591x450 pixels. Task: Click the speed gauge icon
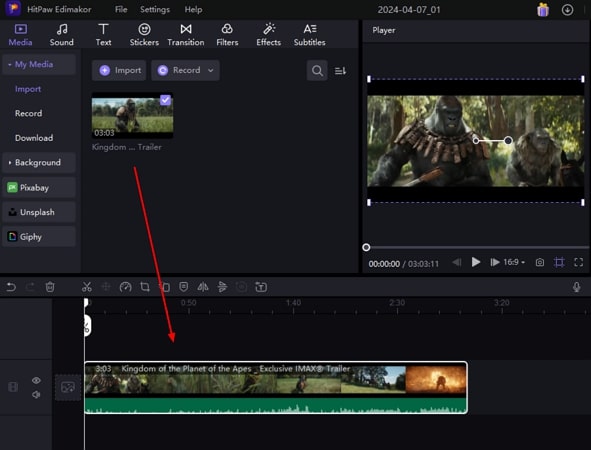(126, 287)
